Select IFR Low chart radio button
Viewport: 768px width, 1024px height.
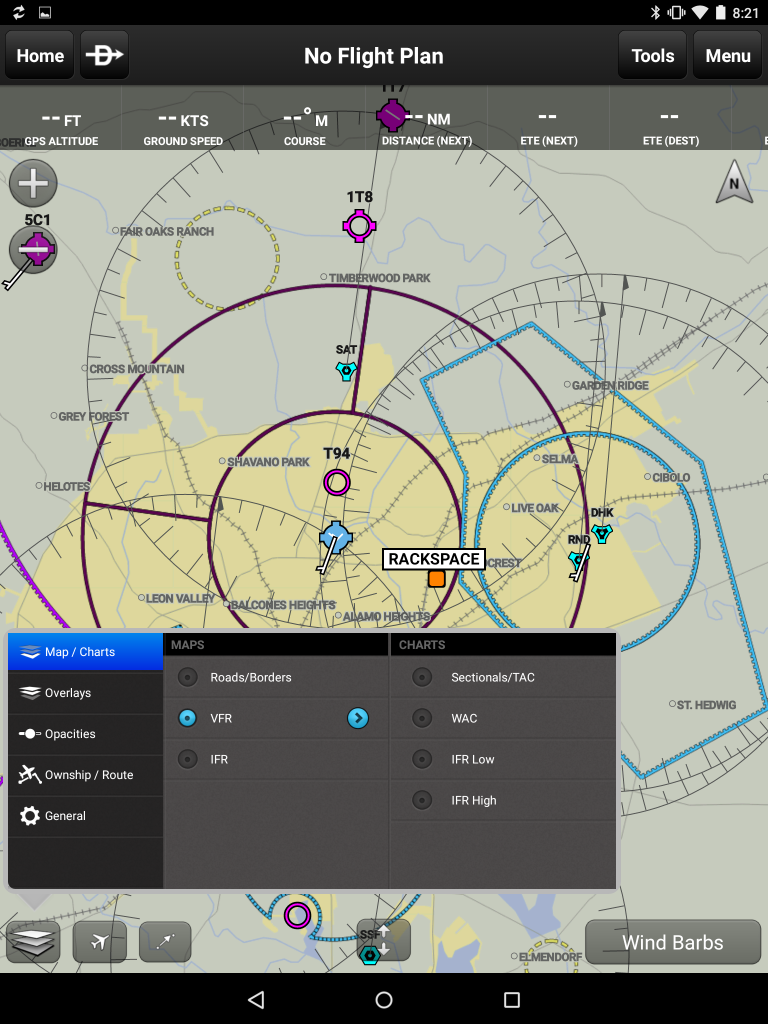click(422, 760)
